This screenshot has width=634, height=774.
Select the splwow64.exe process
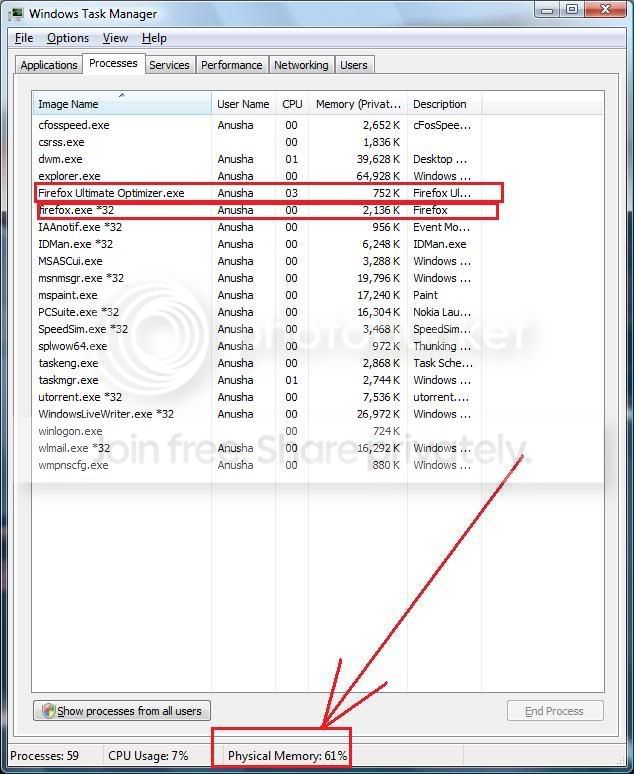tap(257, 346)
